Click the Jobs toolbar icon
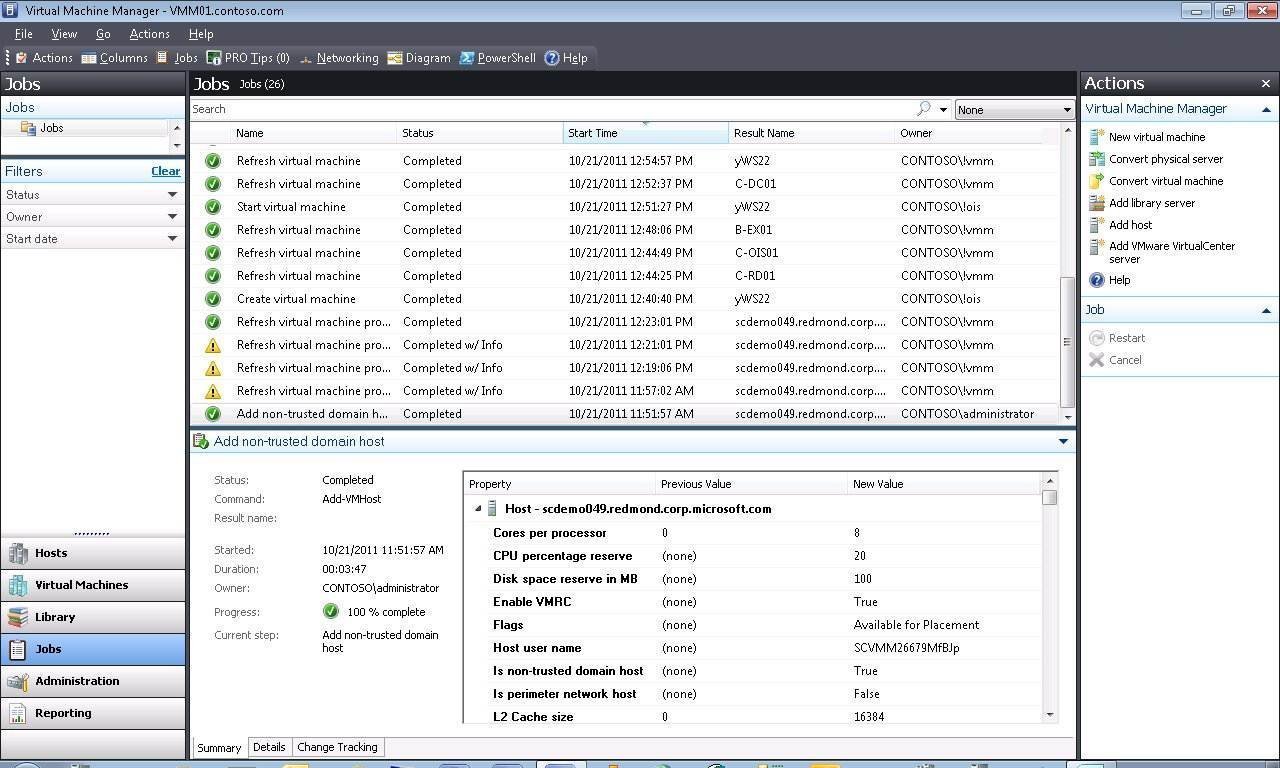 (176, 58)
